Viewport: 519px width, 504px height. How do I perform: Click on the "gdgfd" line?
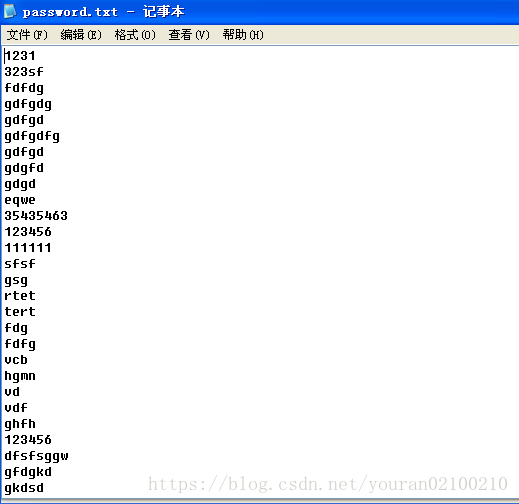(24, 168)
